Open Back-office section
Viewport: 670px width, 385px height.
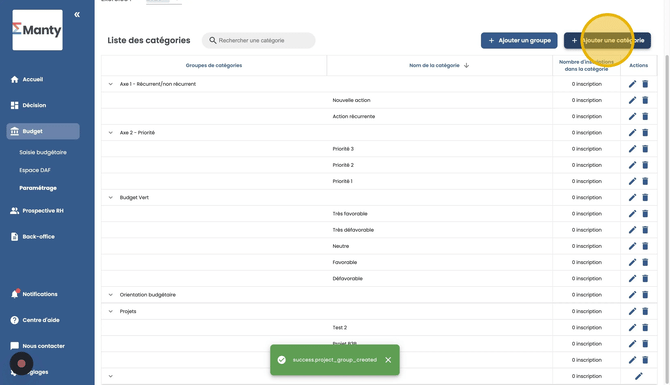pyautogui.click(x=32, y=237)
